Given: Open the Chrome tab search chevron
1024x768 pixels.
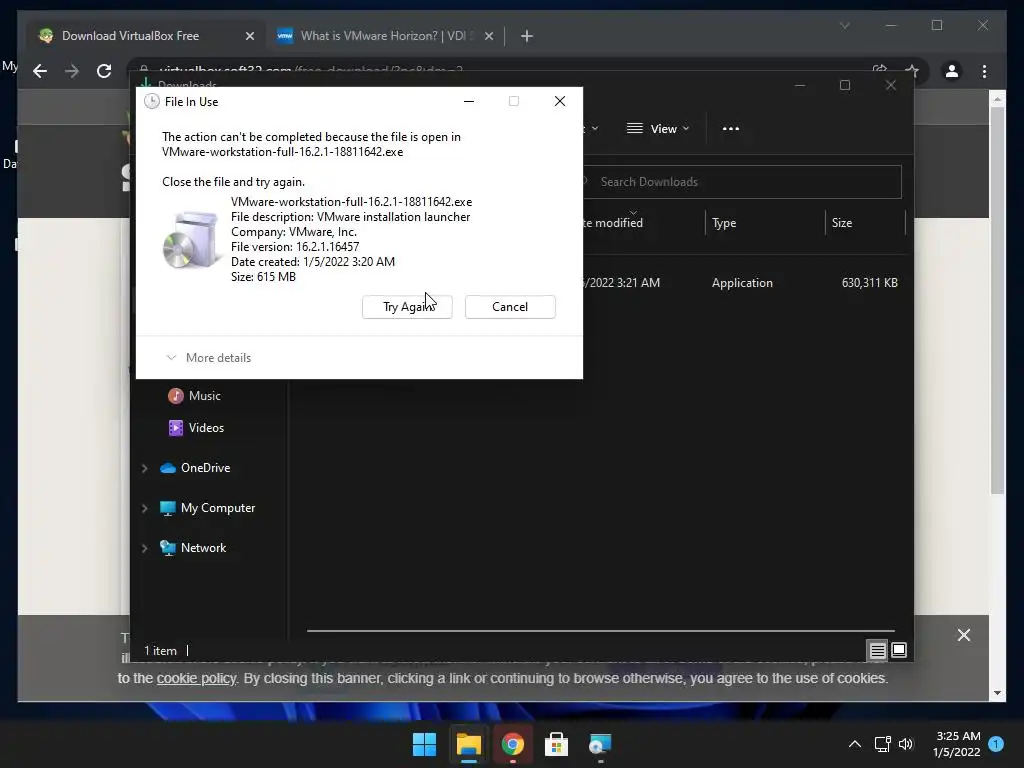Looking at the screenshot, I should click(844, 25).
